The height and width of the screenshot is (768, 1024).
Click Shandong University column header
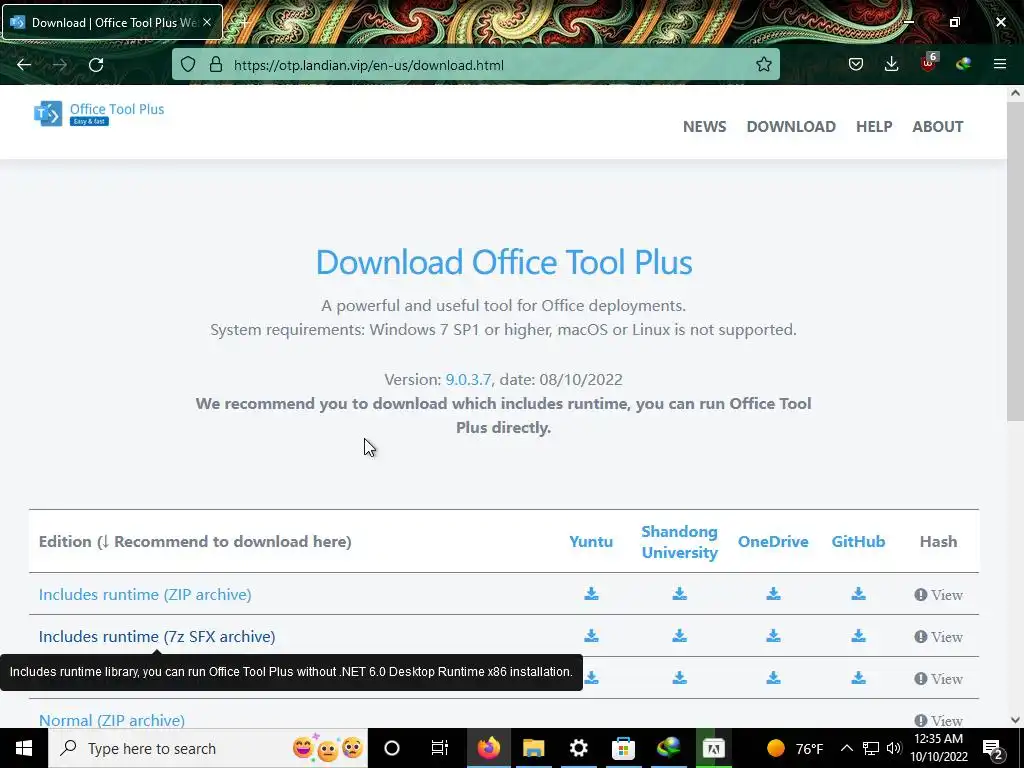(679, 541)
